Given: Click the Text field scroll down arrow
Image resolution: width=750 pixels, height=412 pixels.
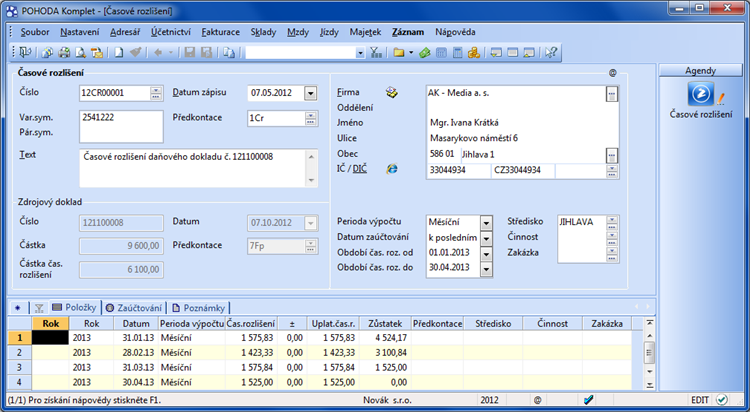Looking at the screenshot, I should 311,180.
